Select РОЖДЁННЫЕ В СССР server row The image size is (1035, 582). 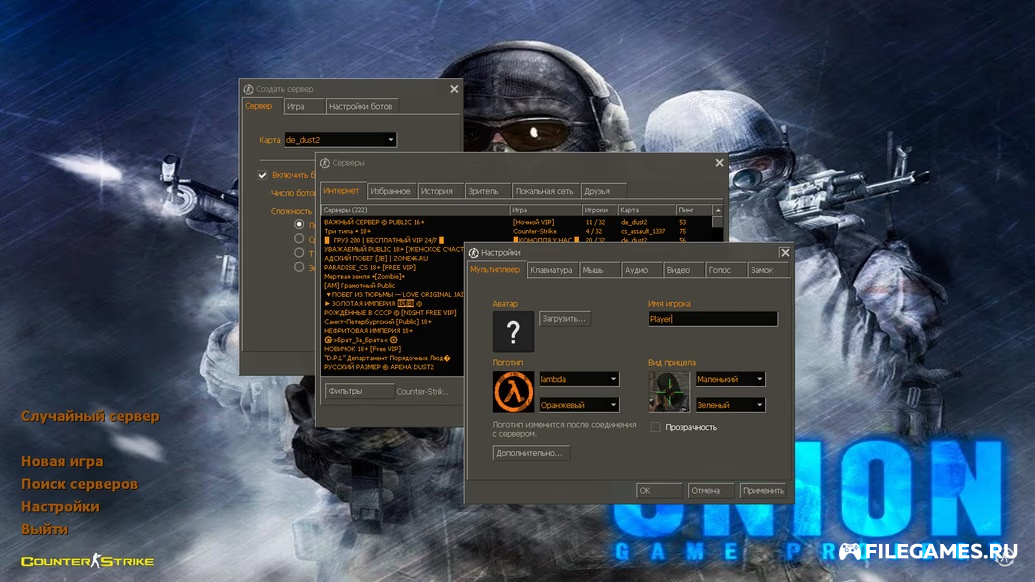coord(393,313)
